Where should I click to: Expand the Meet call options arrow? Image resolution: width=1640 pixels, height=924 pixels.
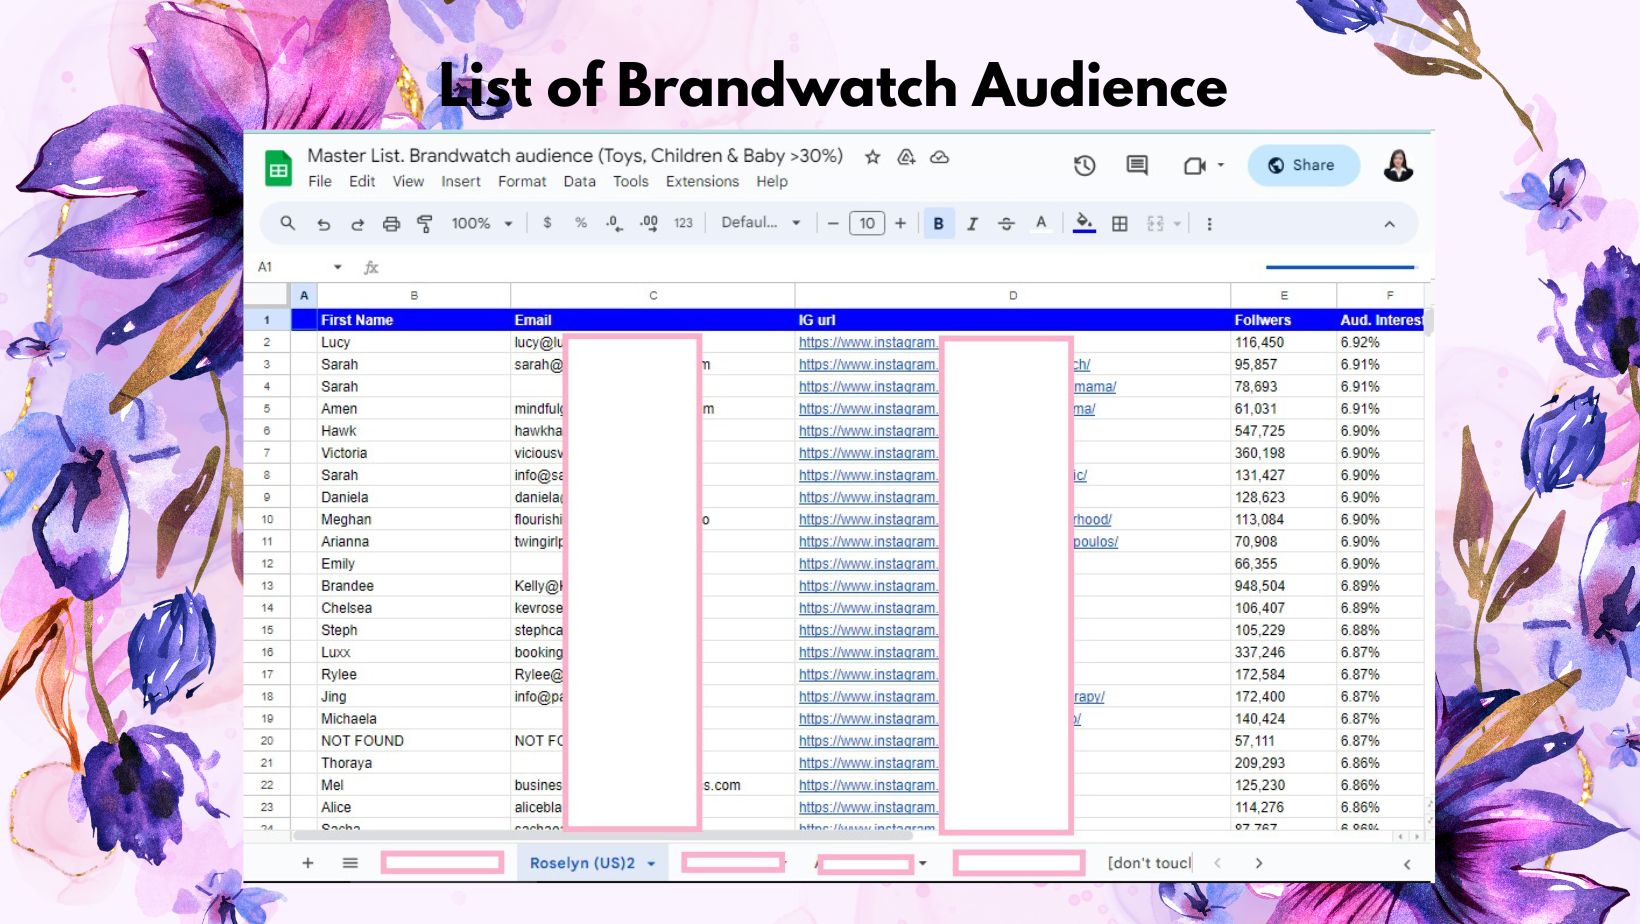[x=1221, y=166]
